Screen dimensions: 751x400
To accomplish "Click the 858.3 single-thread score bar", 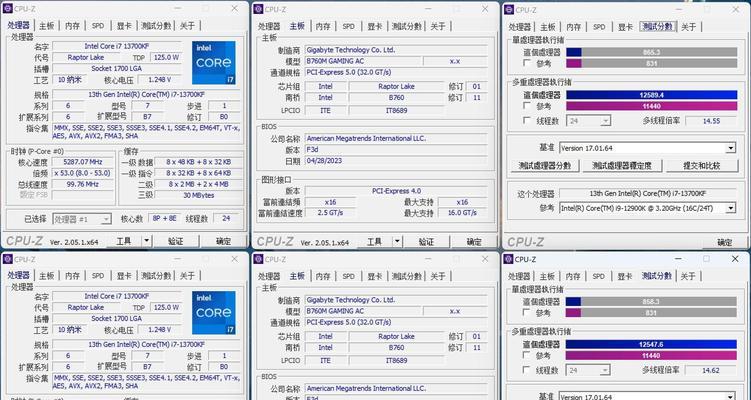I will click(x=651, y=302).
